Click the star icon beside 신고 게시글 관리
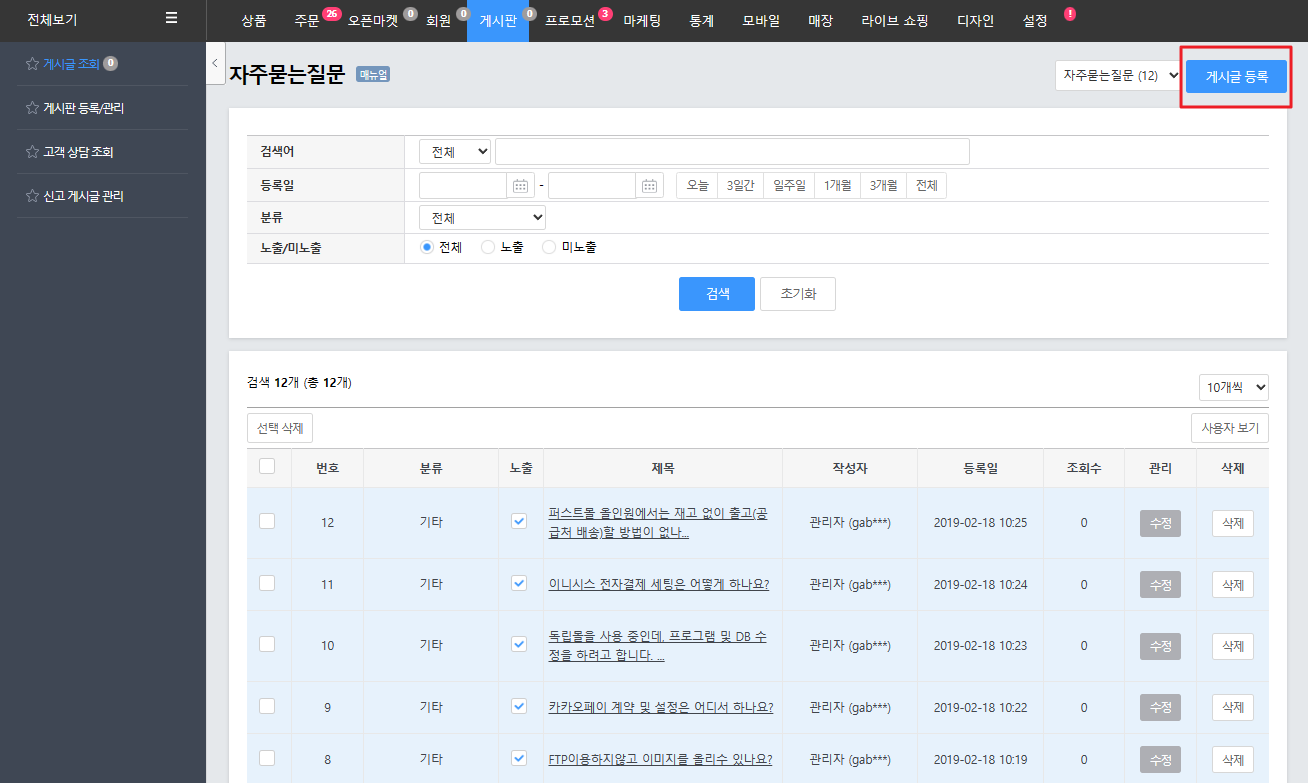1308x783 pixels. (x=32, y=196)
